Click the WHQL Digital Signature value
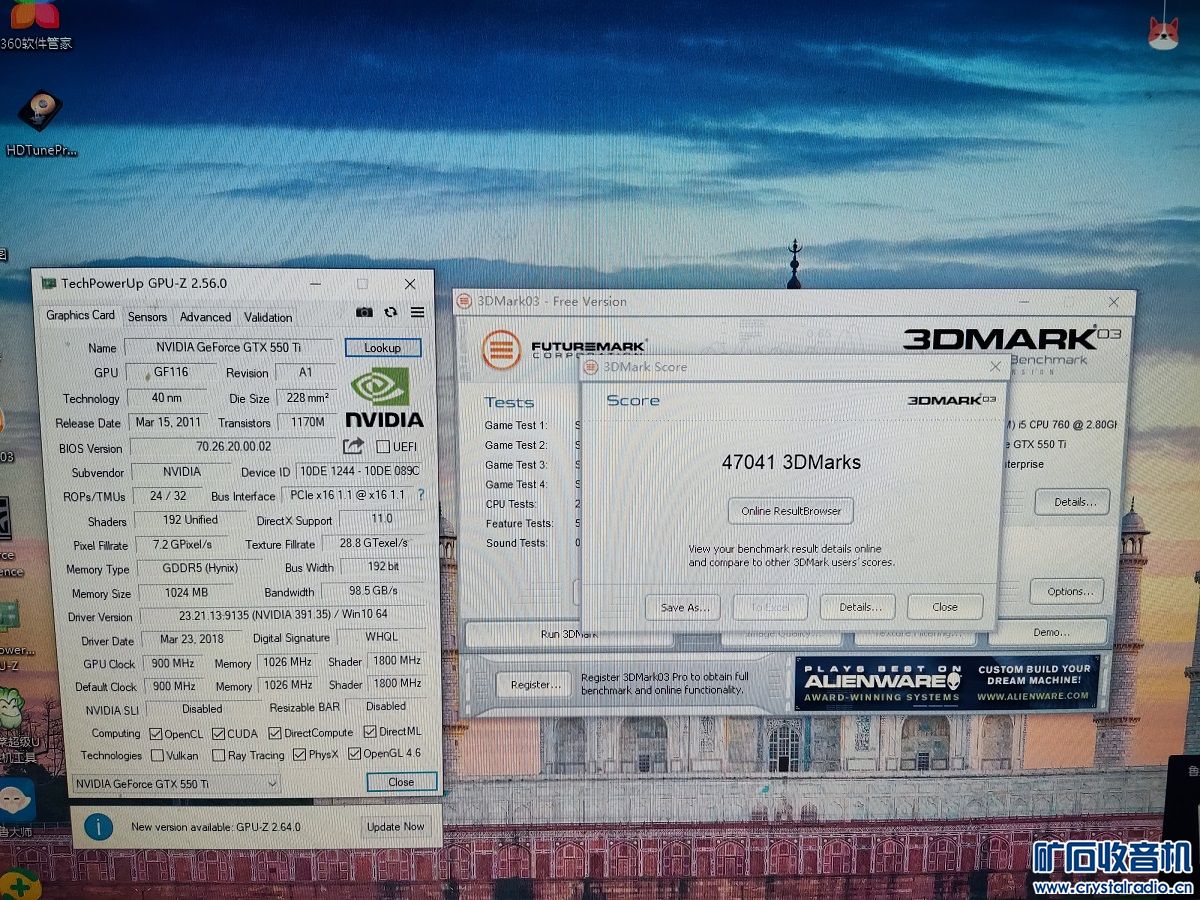Screen dimensions: 1200x900 coord(381,637)
